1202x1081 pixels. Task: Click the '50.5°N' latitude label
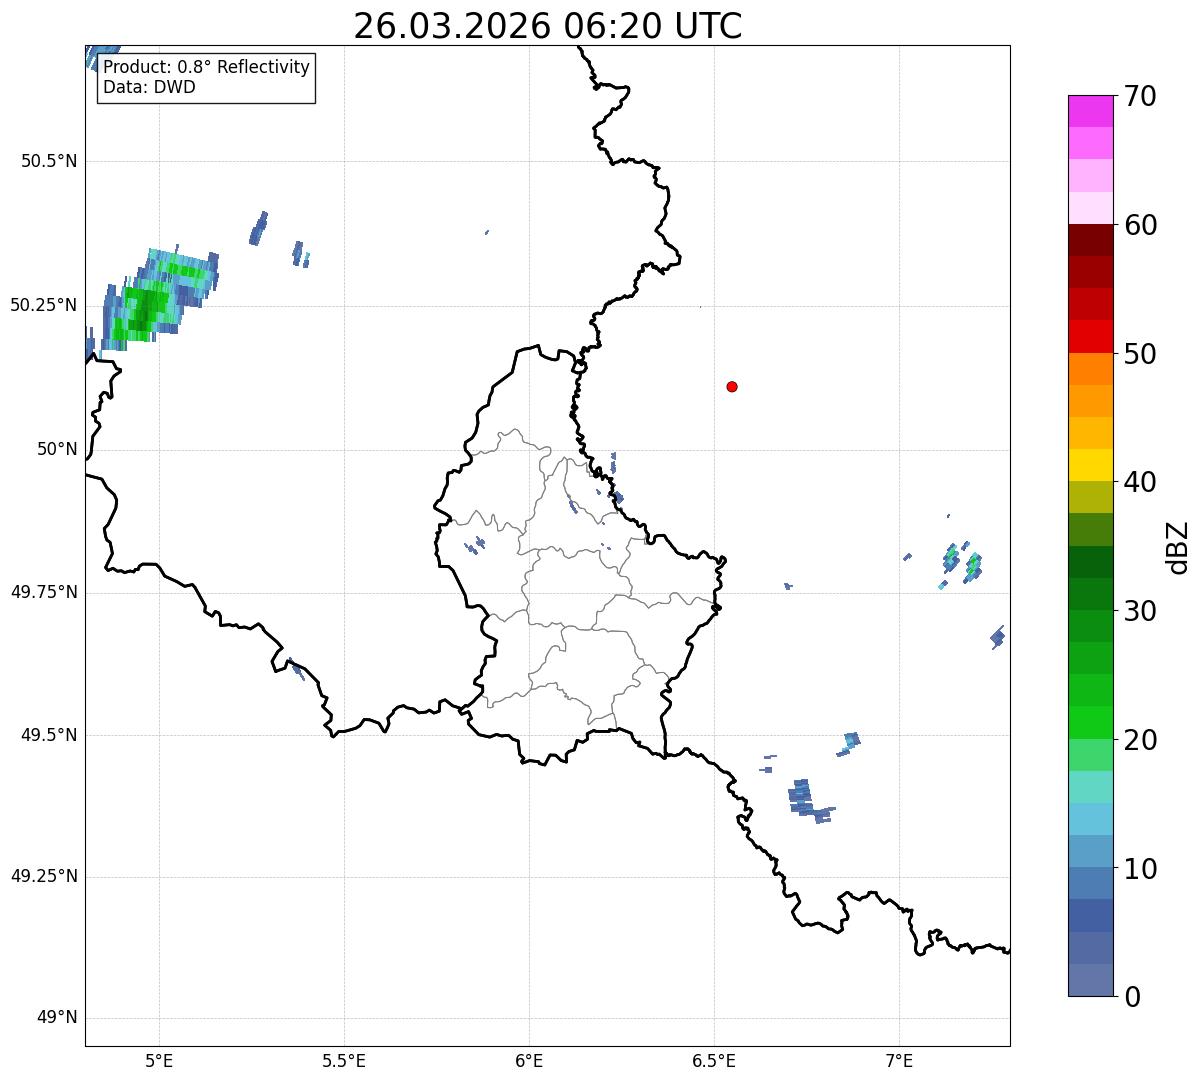pos(49,161)
